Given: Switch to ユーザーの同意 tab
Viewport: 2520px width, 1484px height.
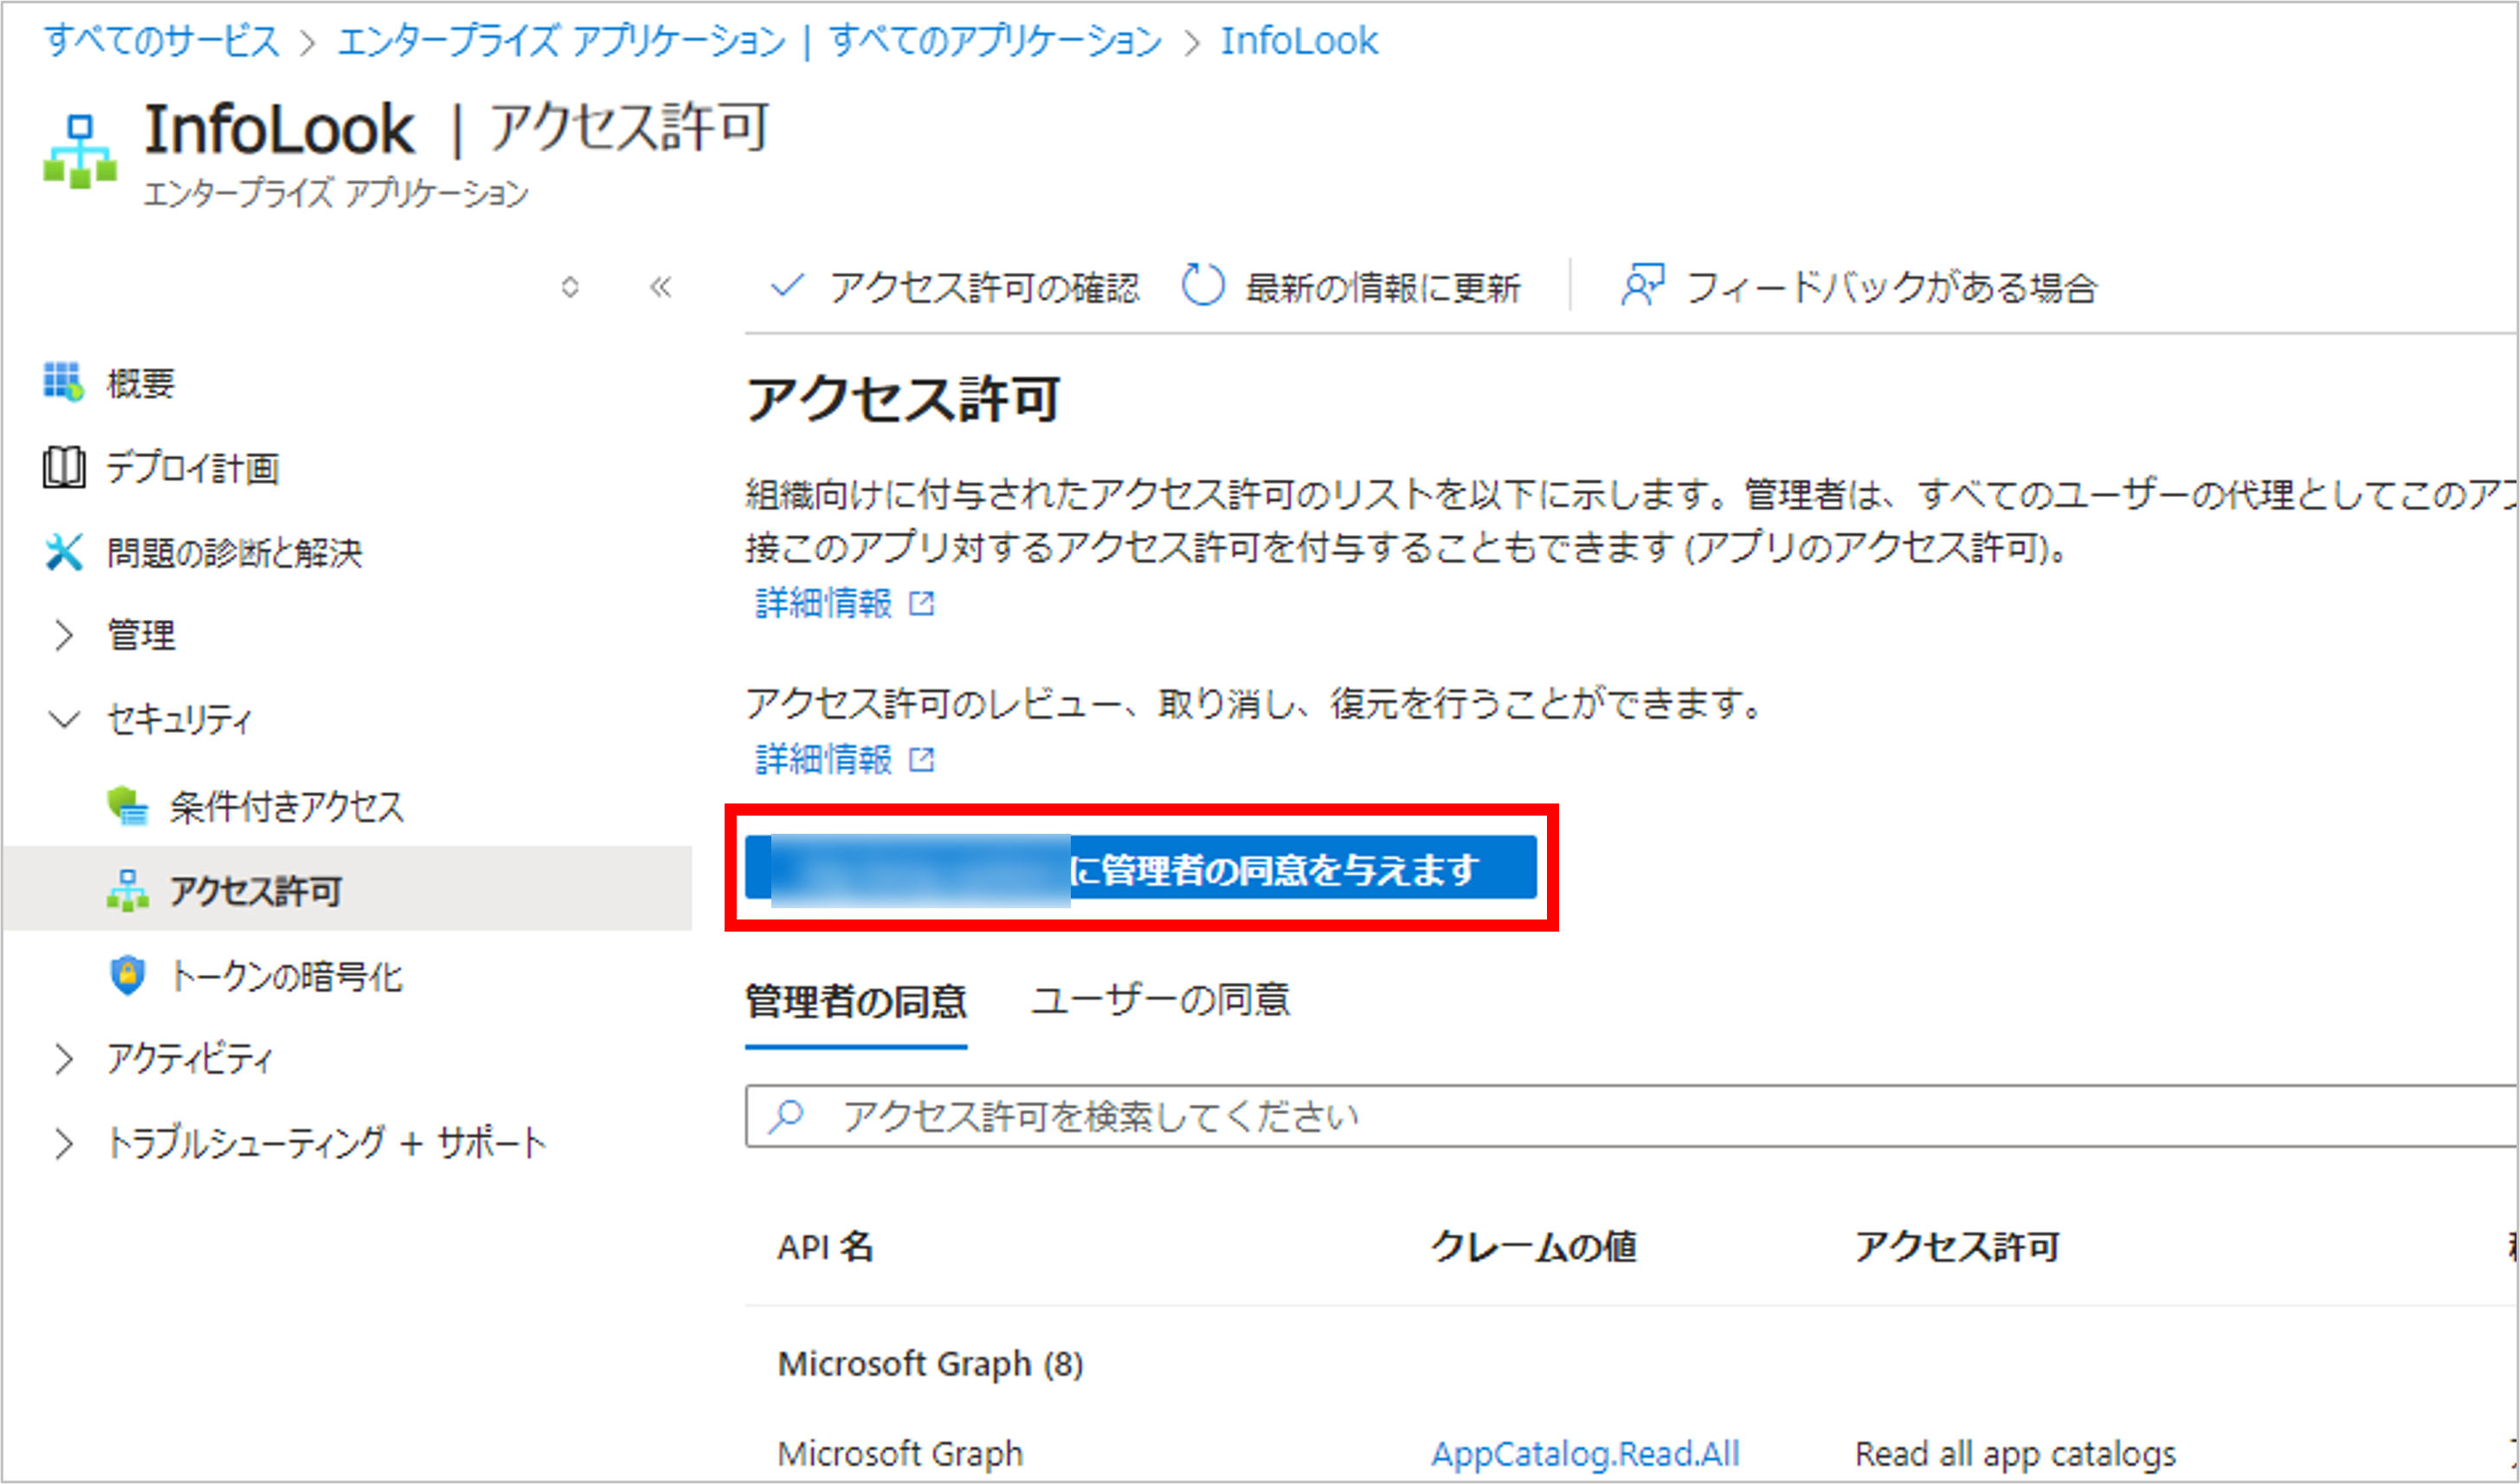Looking at the screenshot, I should 1160,999.
